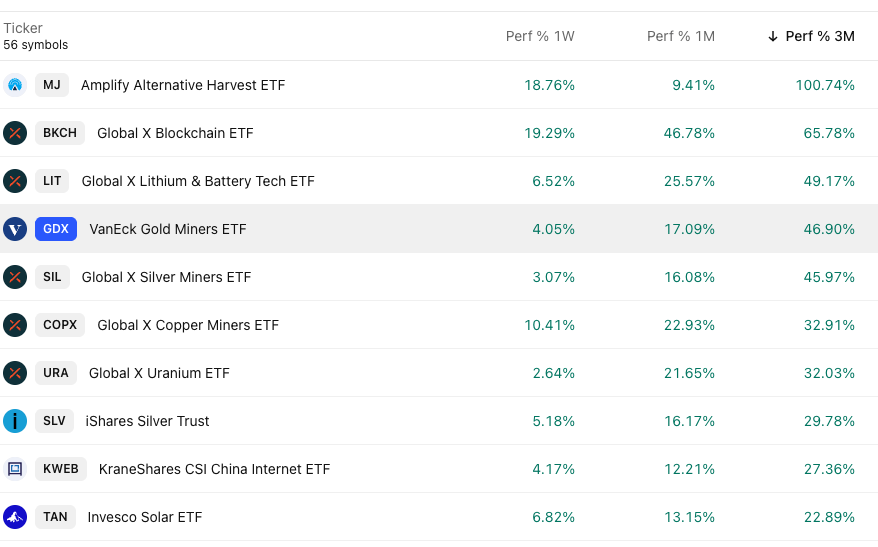The height and width of the screenshot is (547, 878).
Task: Sort by Perf % 1W column
Action: point(540,36)
